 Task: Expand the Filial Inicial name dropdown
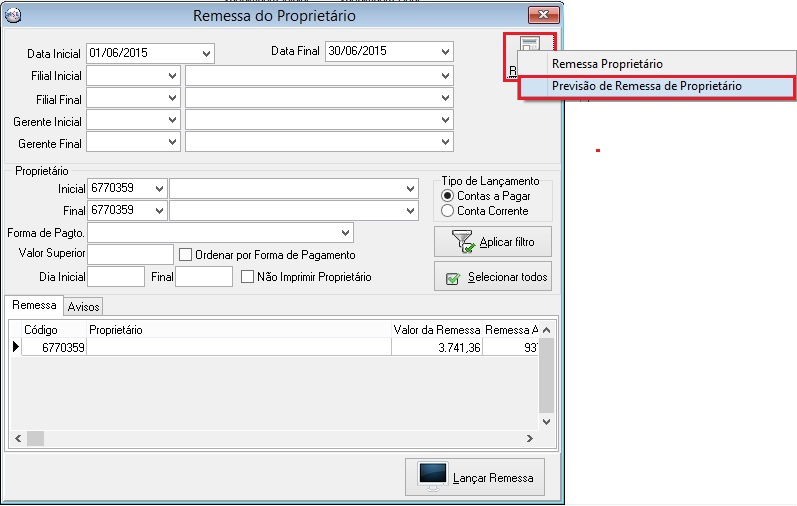[445, 76]
